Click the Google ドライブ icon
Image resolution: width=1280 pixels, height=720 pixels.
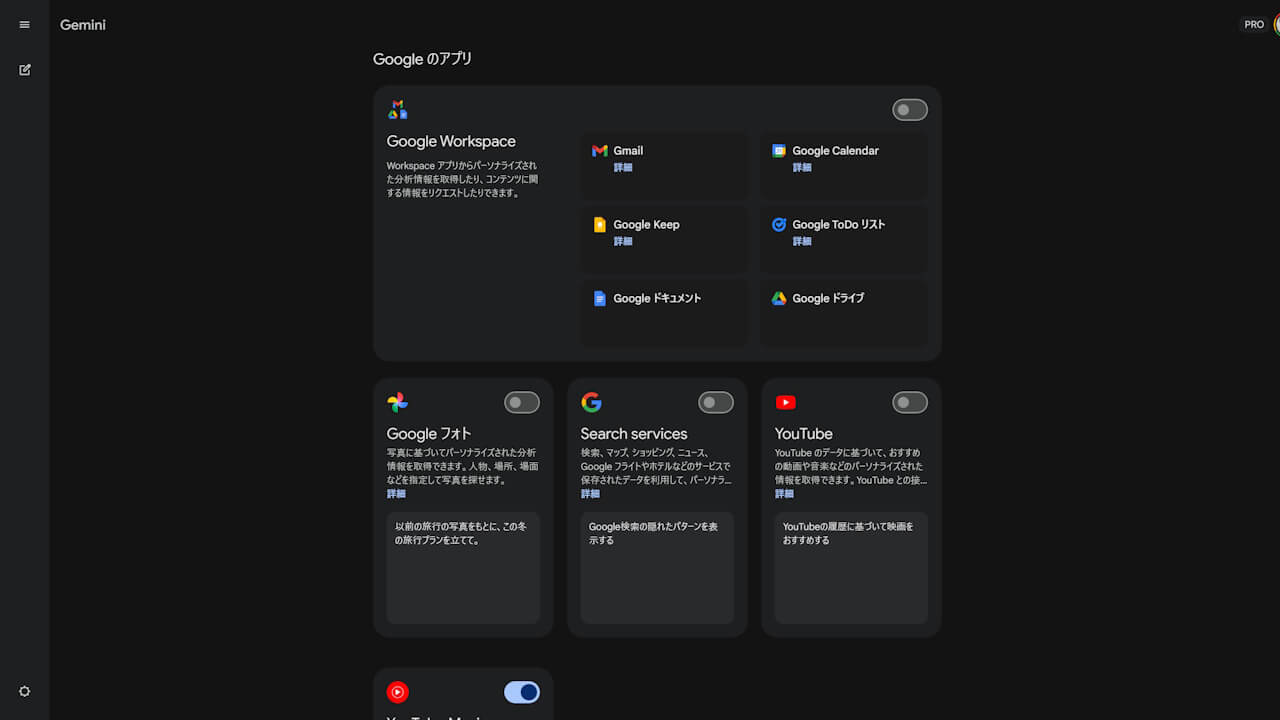[779, 298]
